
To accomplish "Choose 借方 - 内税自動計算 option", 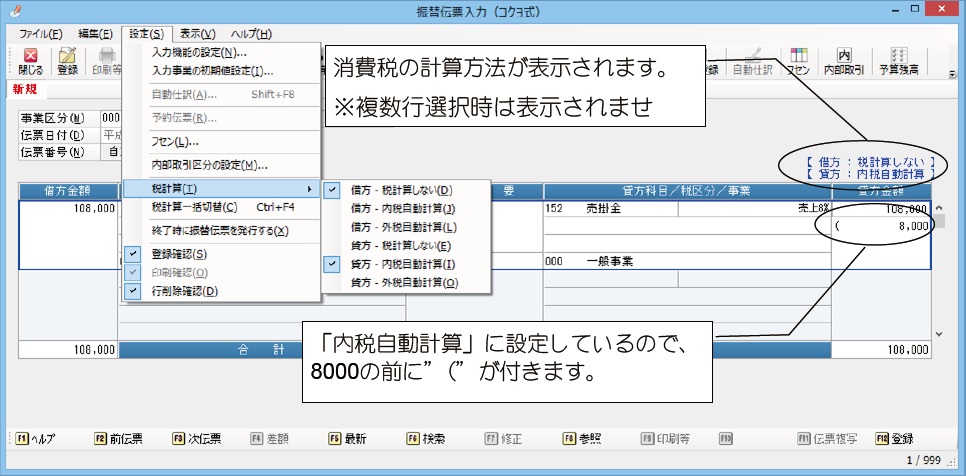I will pyautogui.click(x=403, y=208).
